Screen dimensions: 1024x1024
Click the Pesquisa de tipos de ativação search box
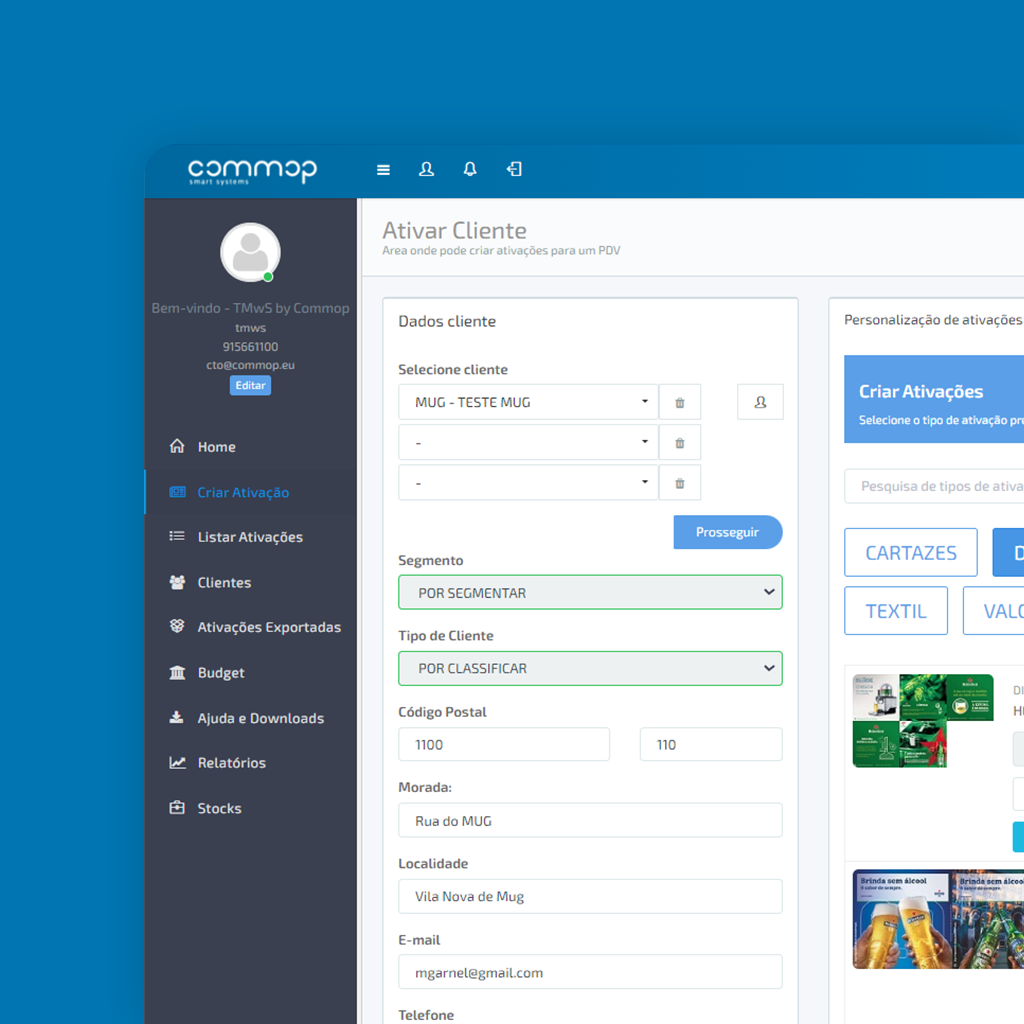[x=934, y=486]
